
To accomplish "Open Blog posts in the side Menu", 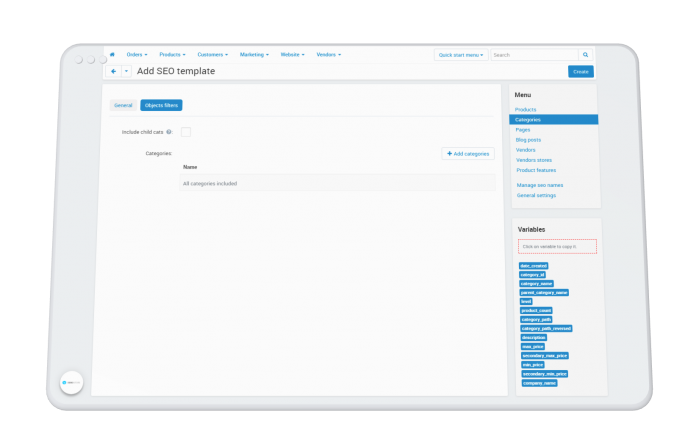I will click(x=528, y=140).
